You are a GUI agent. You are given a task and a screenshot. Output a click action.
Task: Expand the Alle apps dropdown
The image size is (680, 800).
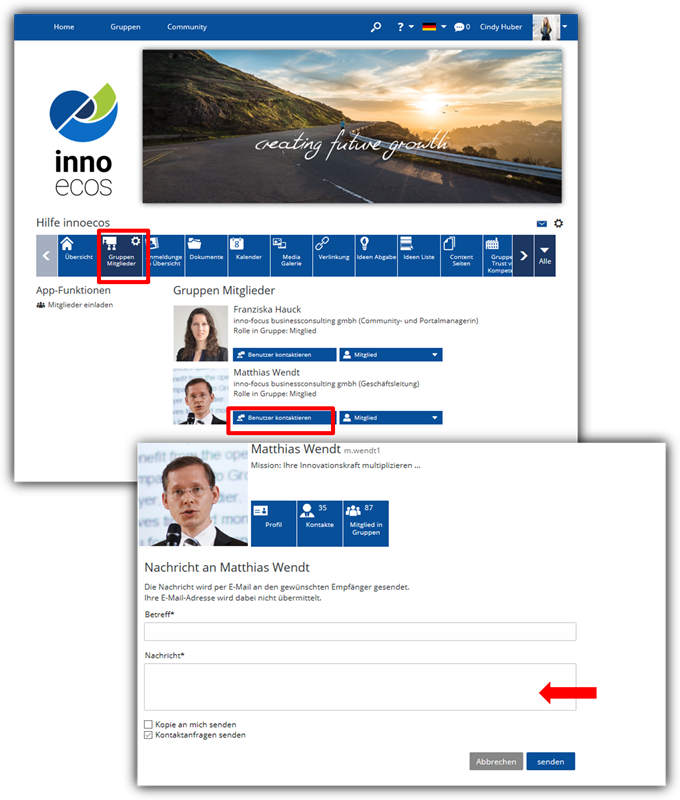coord(544,255)
